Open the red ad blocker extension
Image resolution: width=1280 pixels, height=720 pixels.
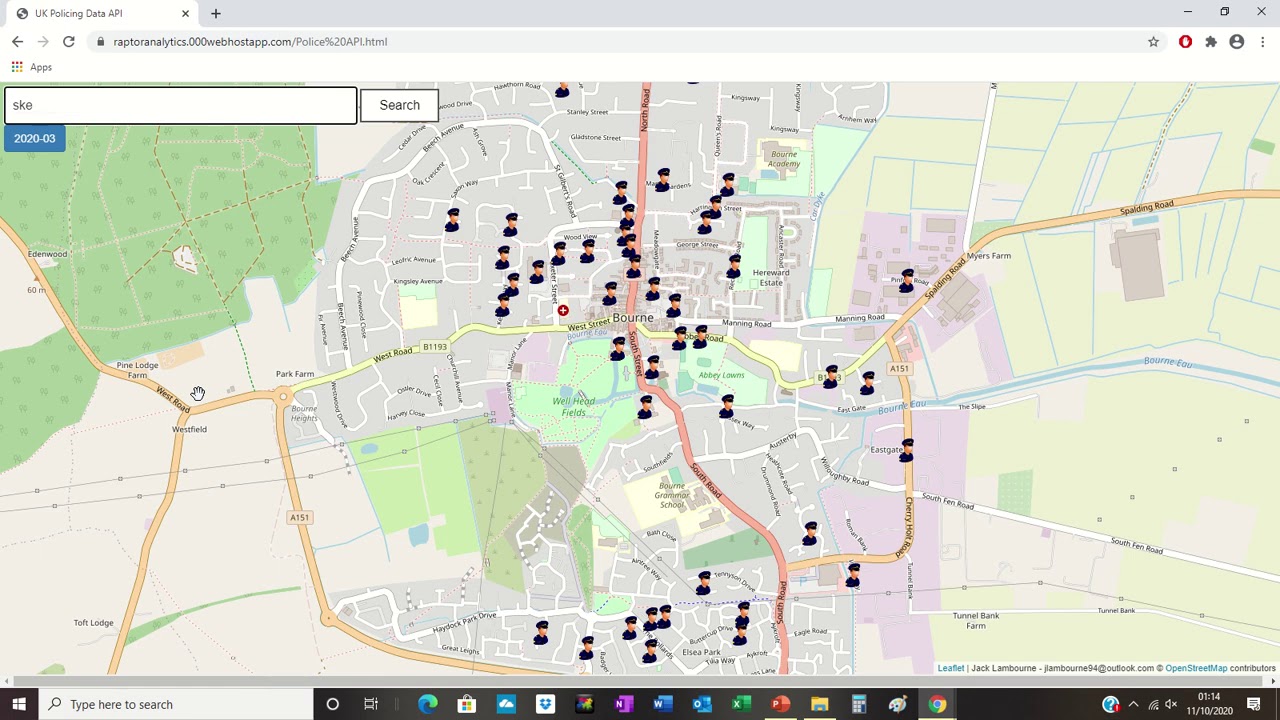(x=1186, y=42)
